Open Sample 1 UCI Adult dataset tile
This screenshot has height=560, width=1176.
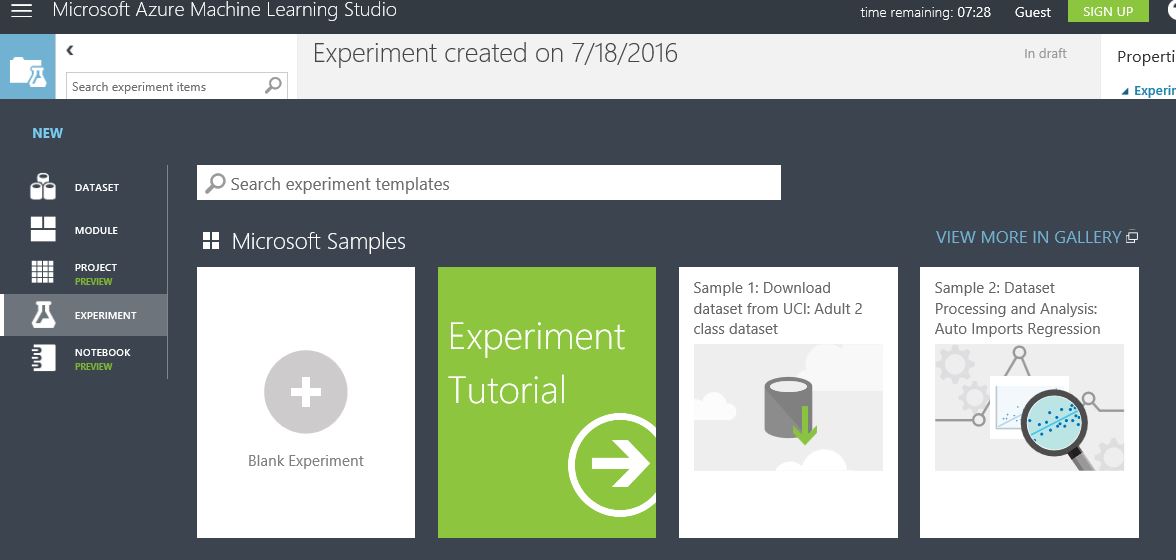pos(788,402)
